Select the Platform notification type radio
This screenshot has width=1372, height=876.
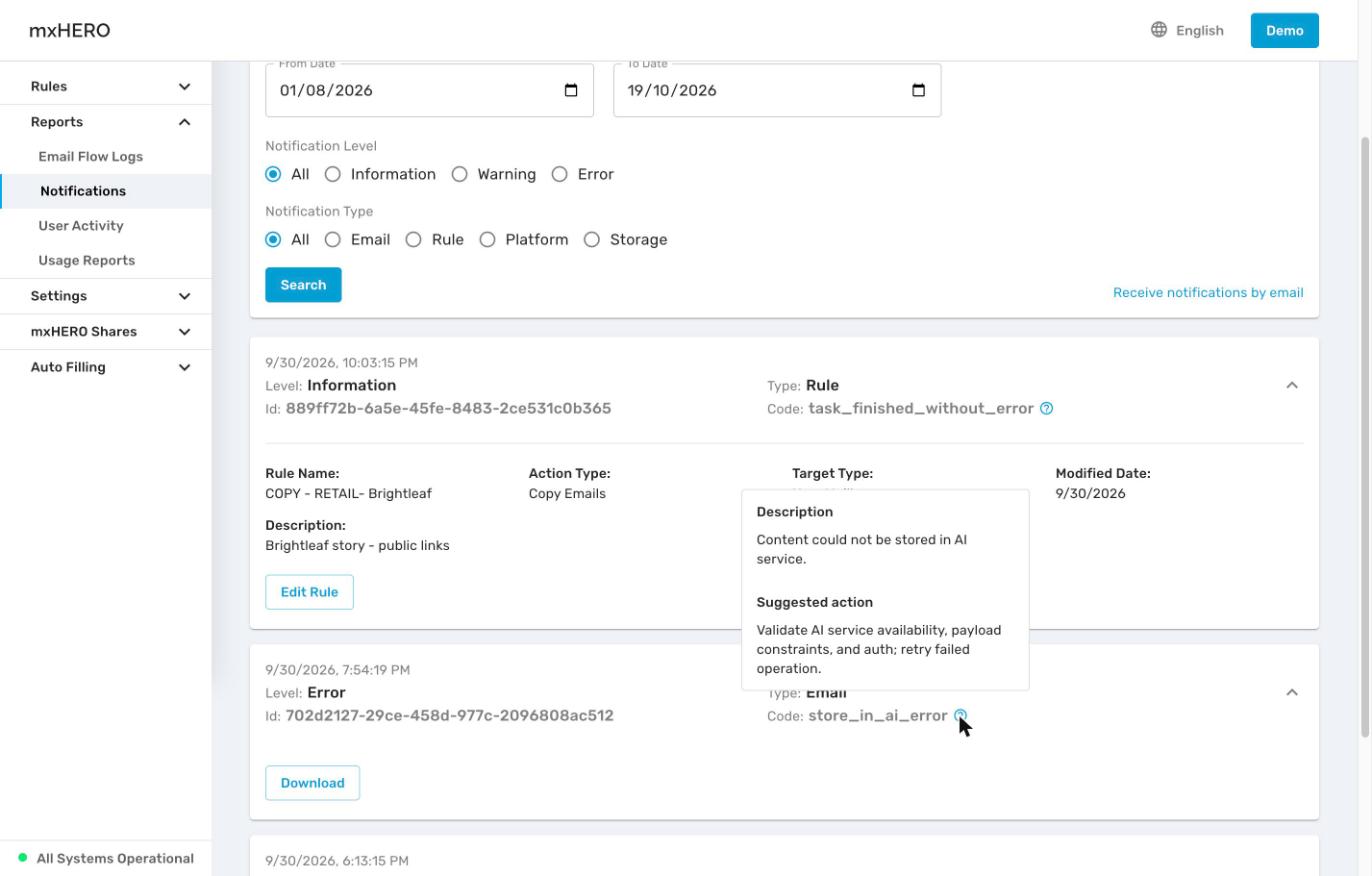488,240
